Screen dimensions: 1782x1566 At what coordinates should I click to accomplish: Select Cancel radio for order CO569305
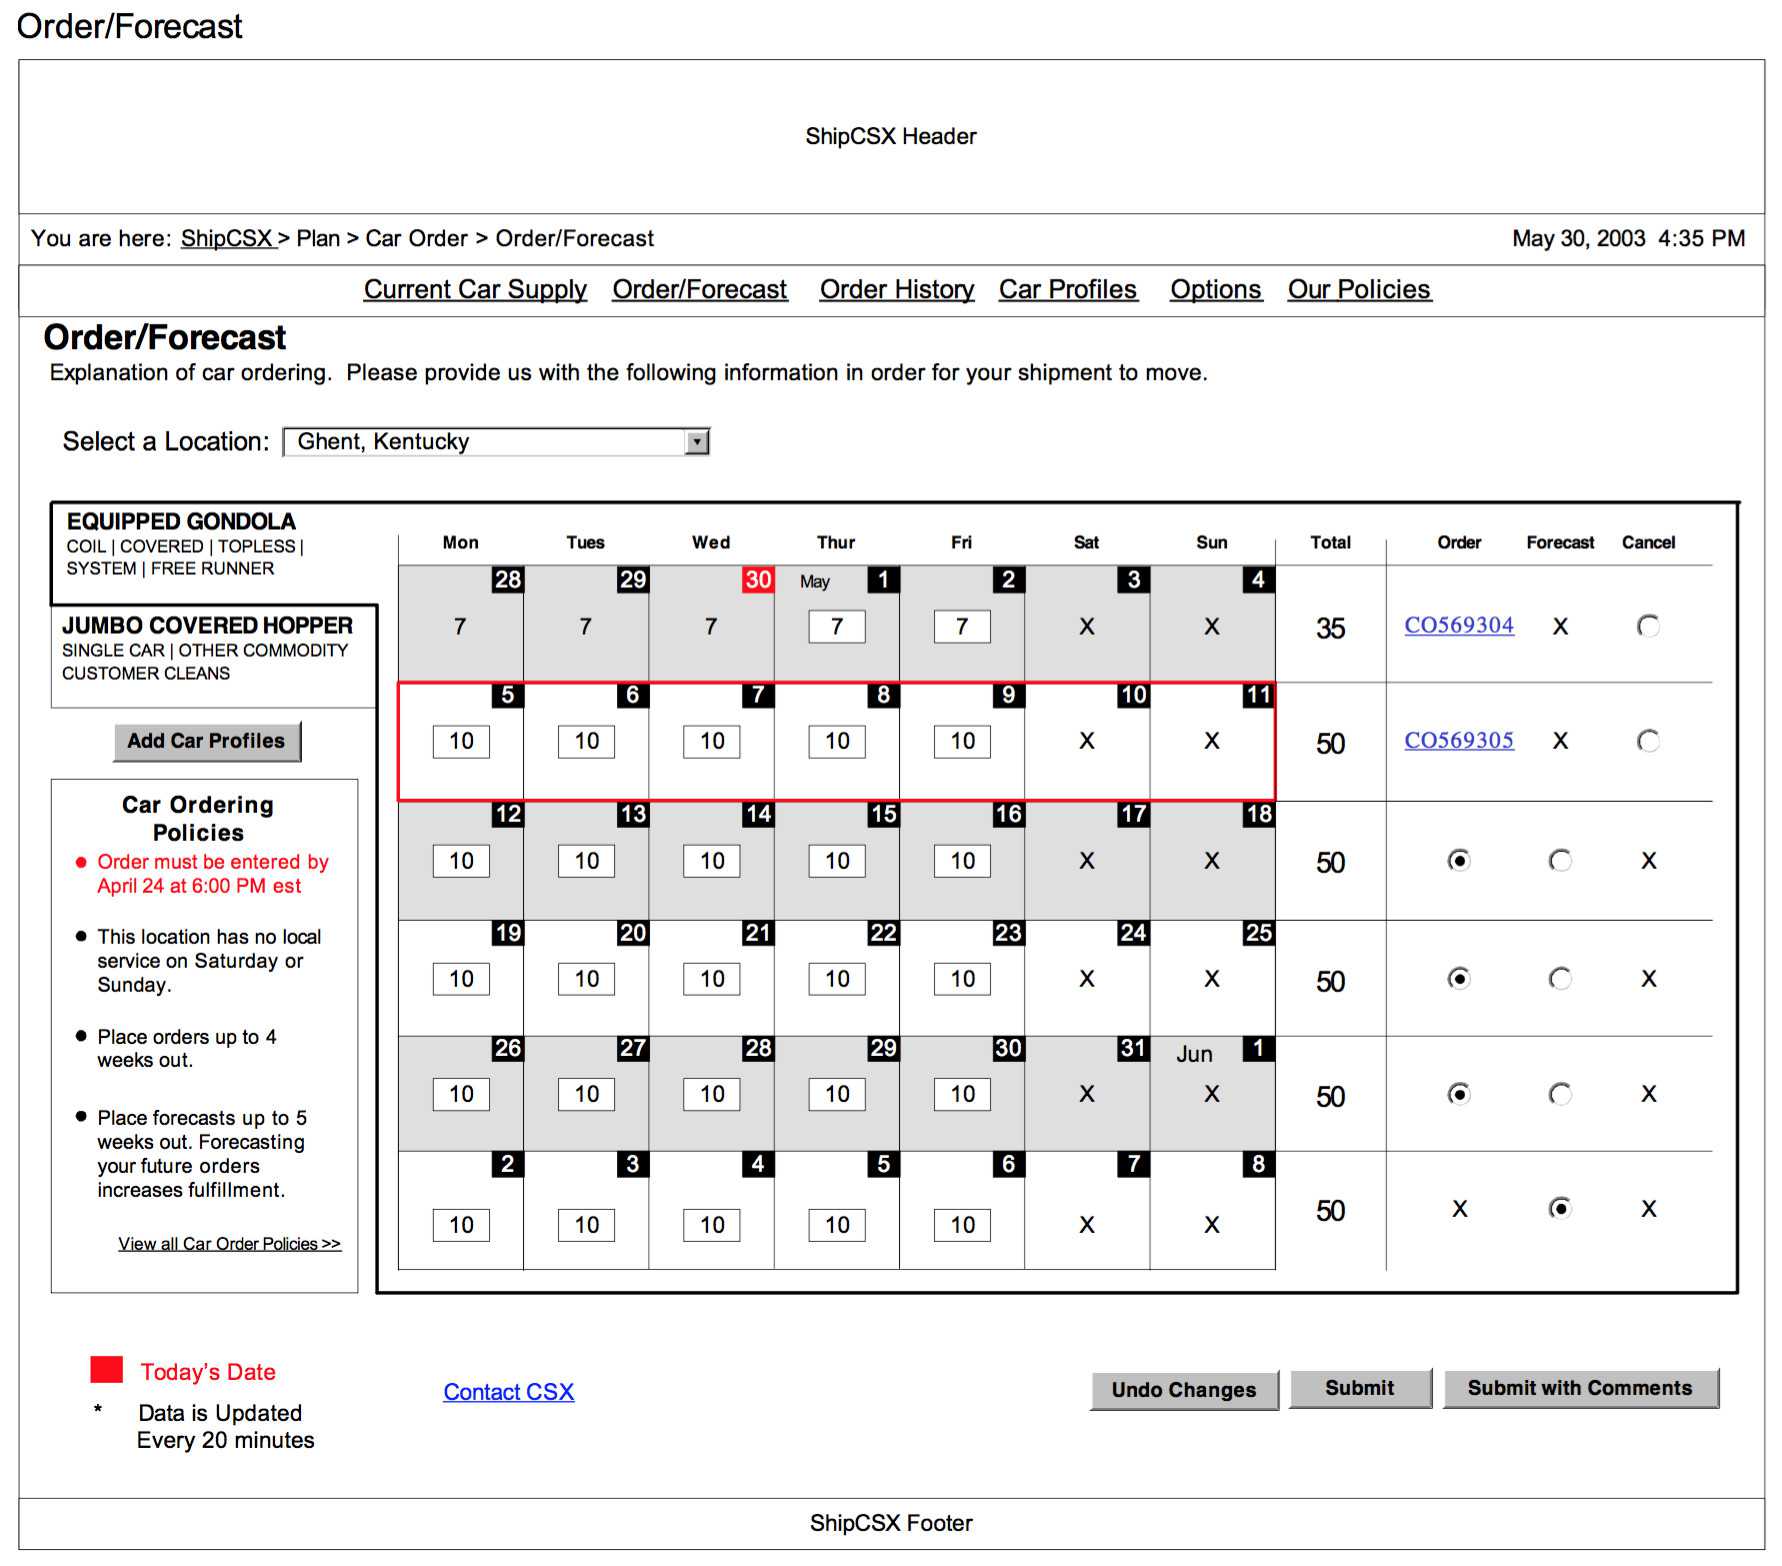(x=1648, y=741)
